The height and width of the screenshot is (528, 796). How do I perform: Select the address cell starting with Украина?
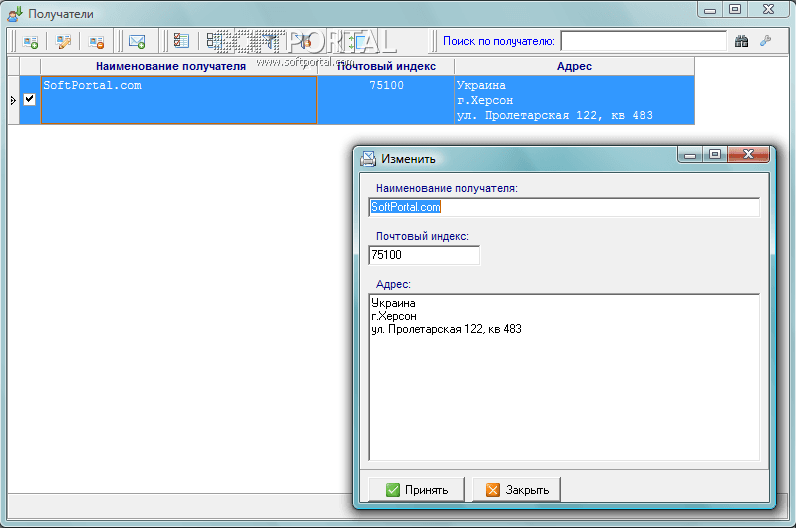[574, 100]
